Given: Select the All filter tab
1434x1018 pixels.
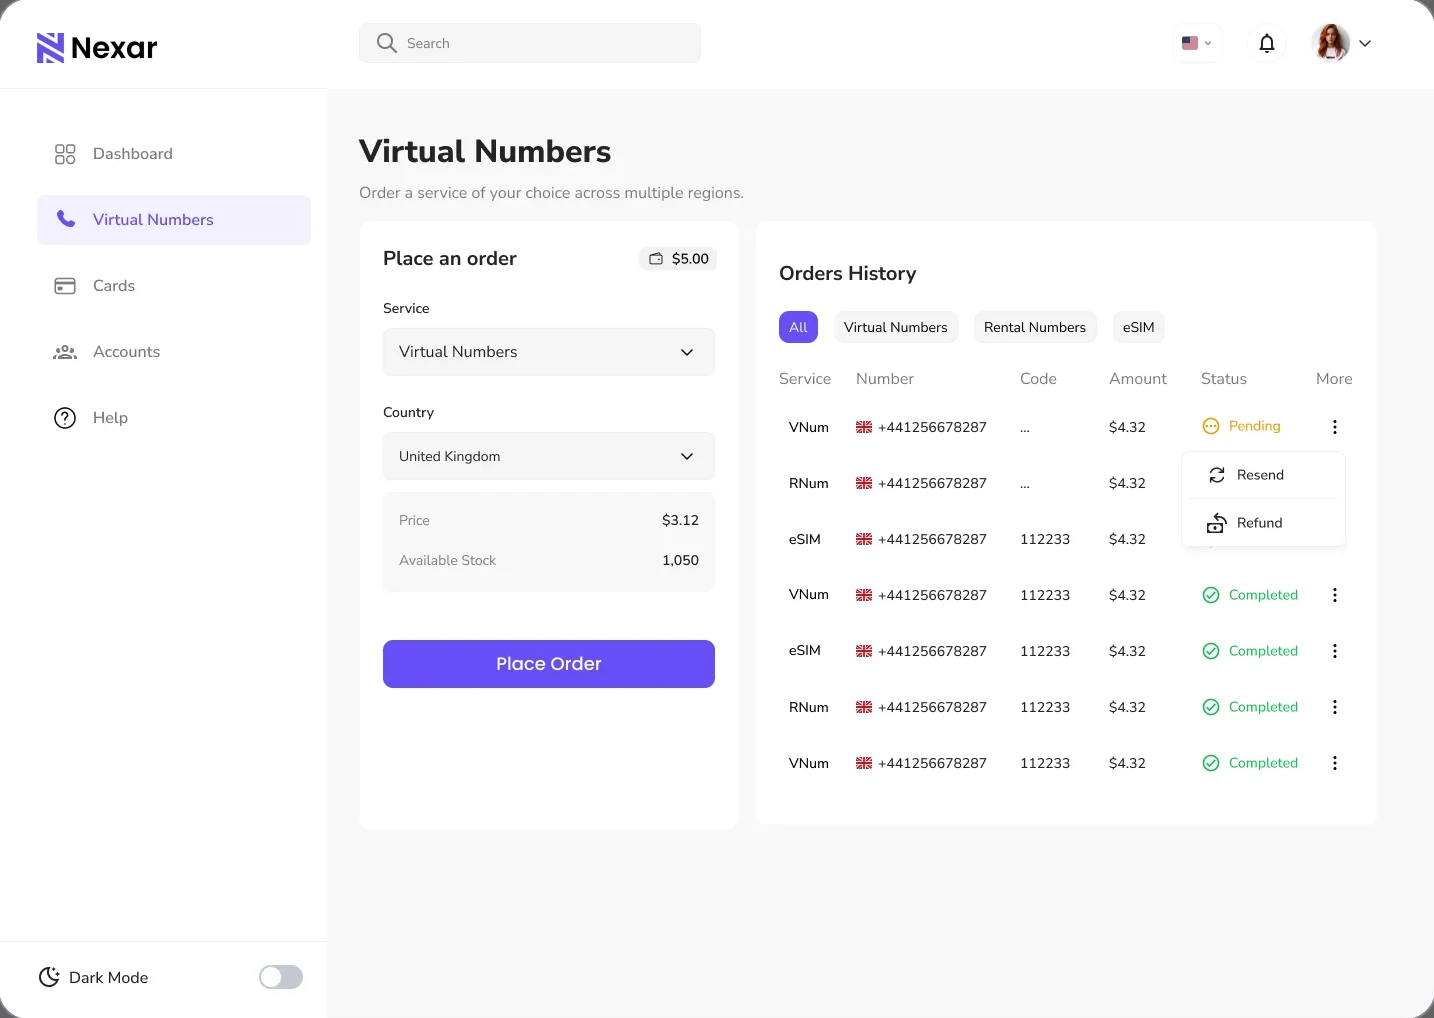Looking at the screenshot, I should [x=798, y=327].
